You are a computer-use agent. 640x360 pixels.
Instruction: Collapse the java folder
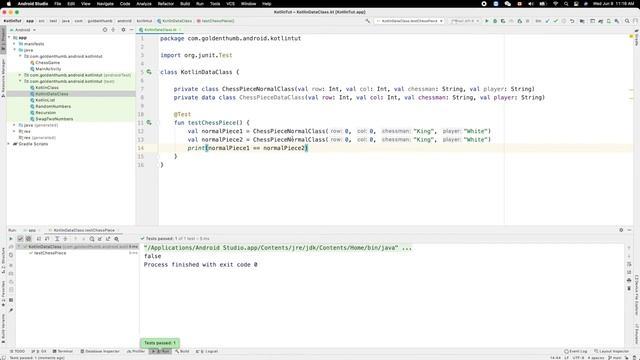14,50
